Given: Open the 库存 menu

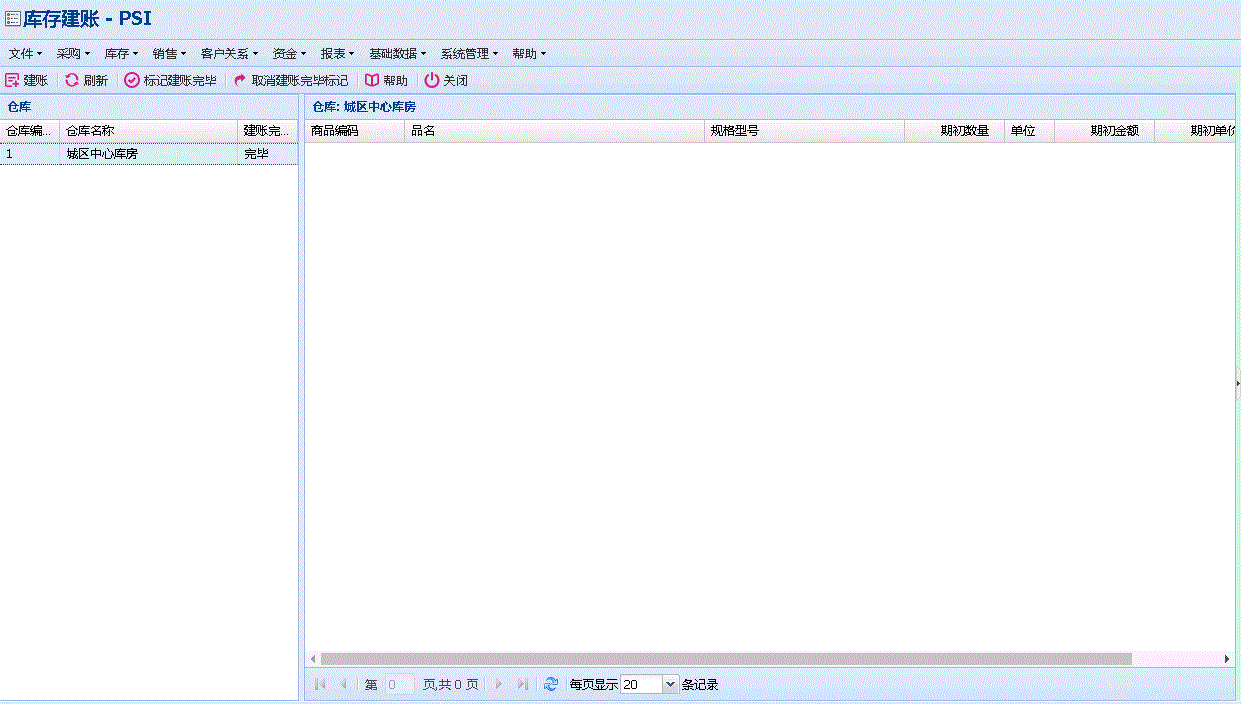Looking at the screenshot, I should (x=121, y=53).
